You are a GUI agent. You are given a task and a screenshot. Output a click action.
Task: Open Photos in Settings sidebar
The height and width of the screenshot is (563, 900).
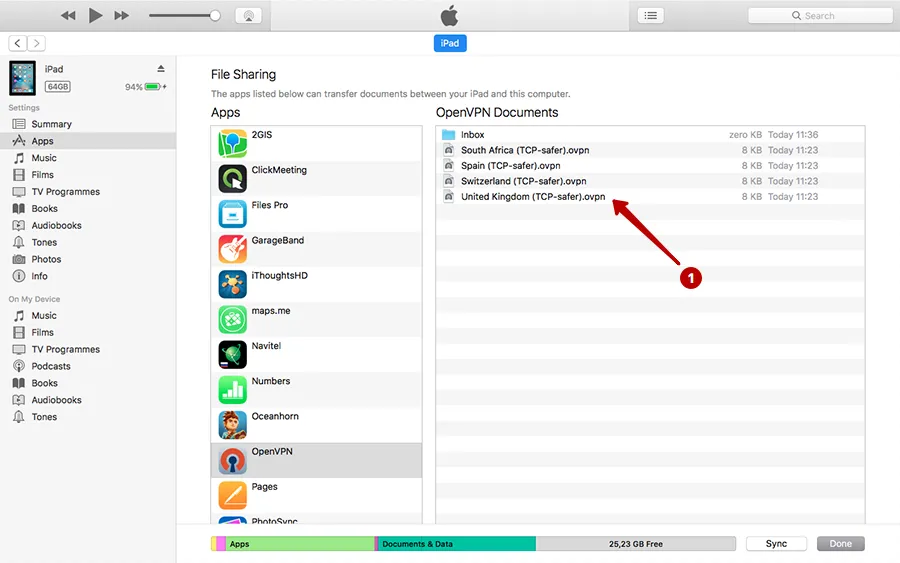[x=88, y=259]
